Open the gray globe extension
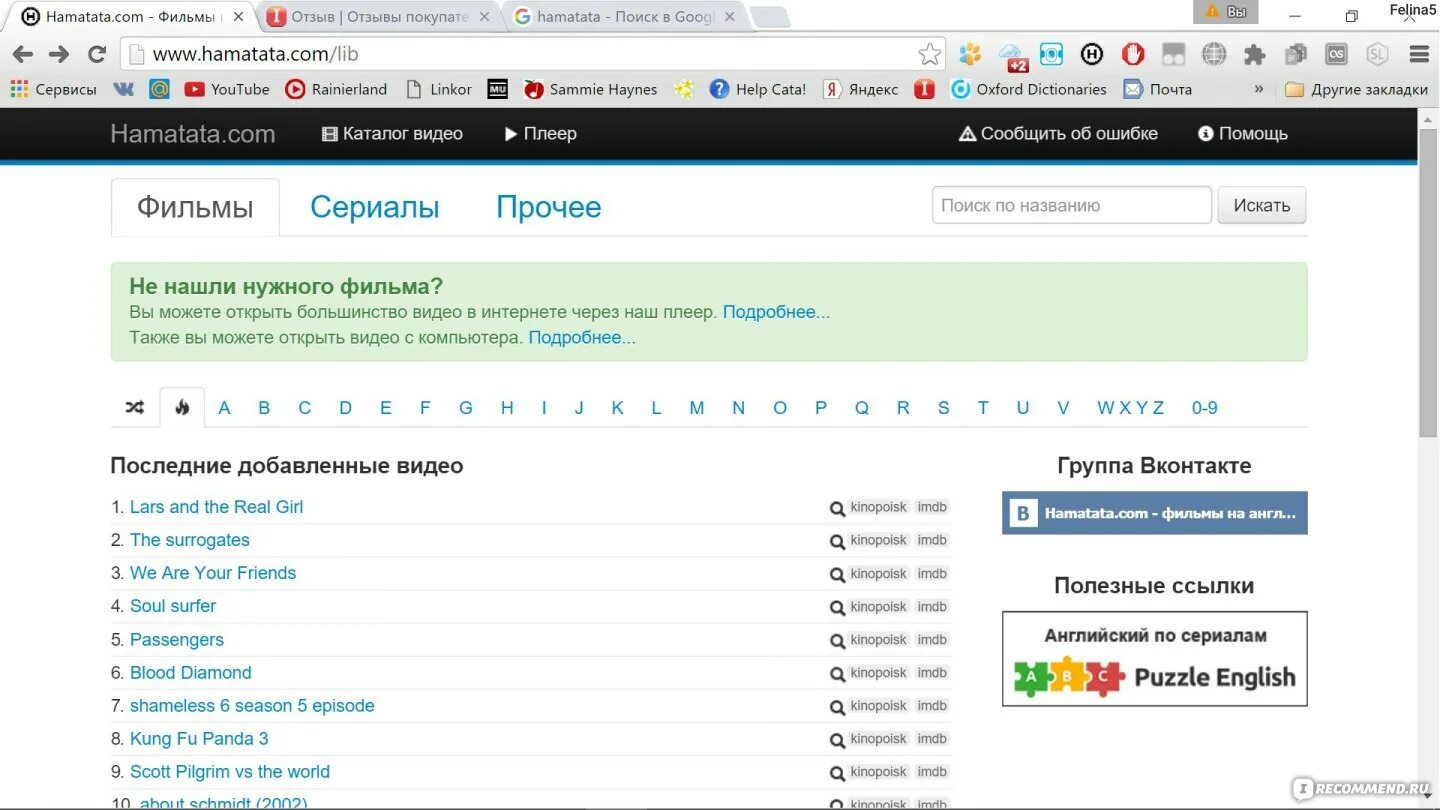Image resolution: width=1440 pixels, height=810 pixels. point(1214,54)
